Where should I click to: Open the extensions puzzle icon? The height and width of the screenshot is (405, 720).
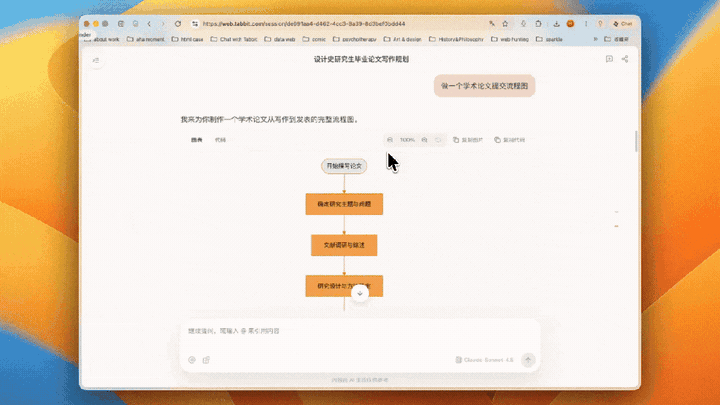(539, 24)
